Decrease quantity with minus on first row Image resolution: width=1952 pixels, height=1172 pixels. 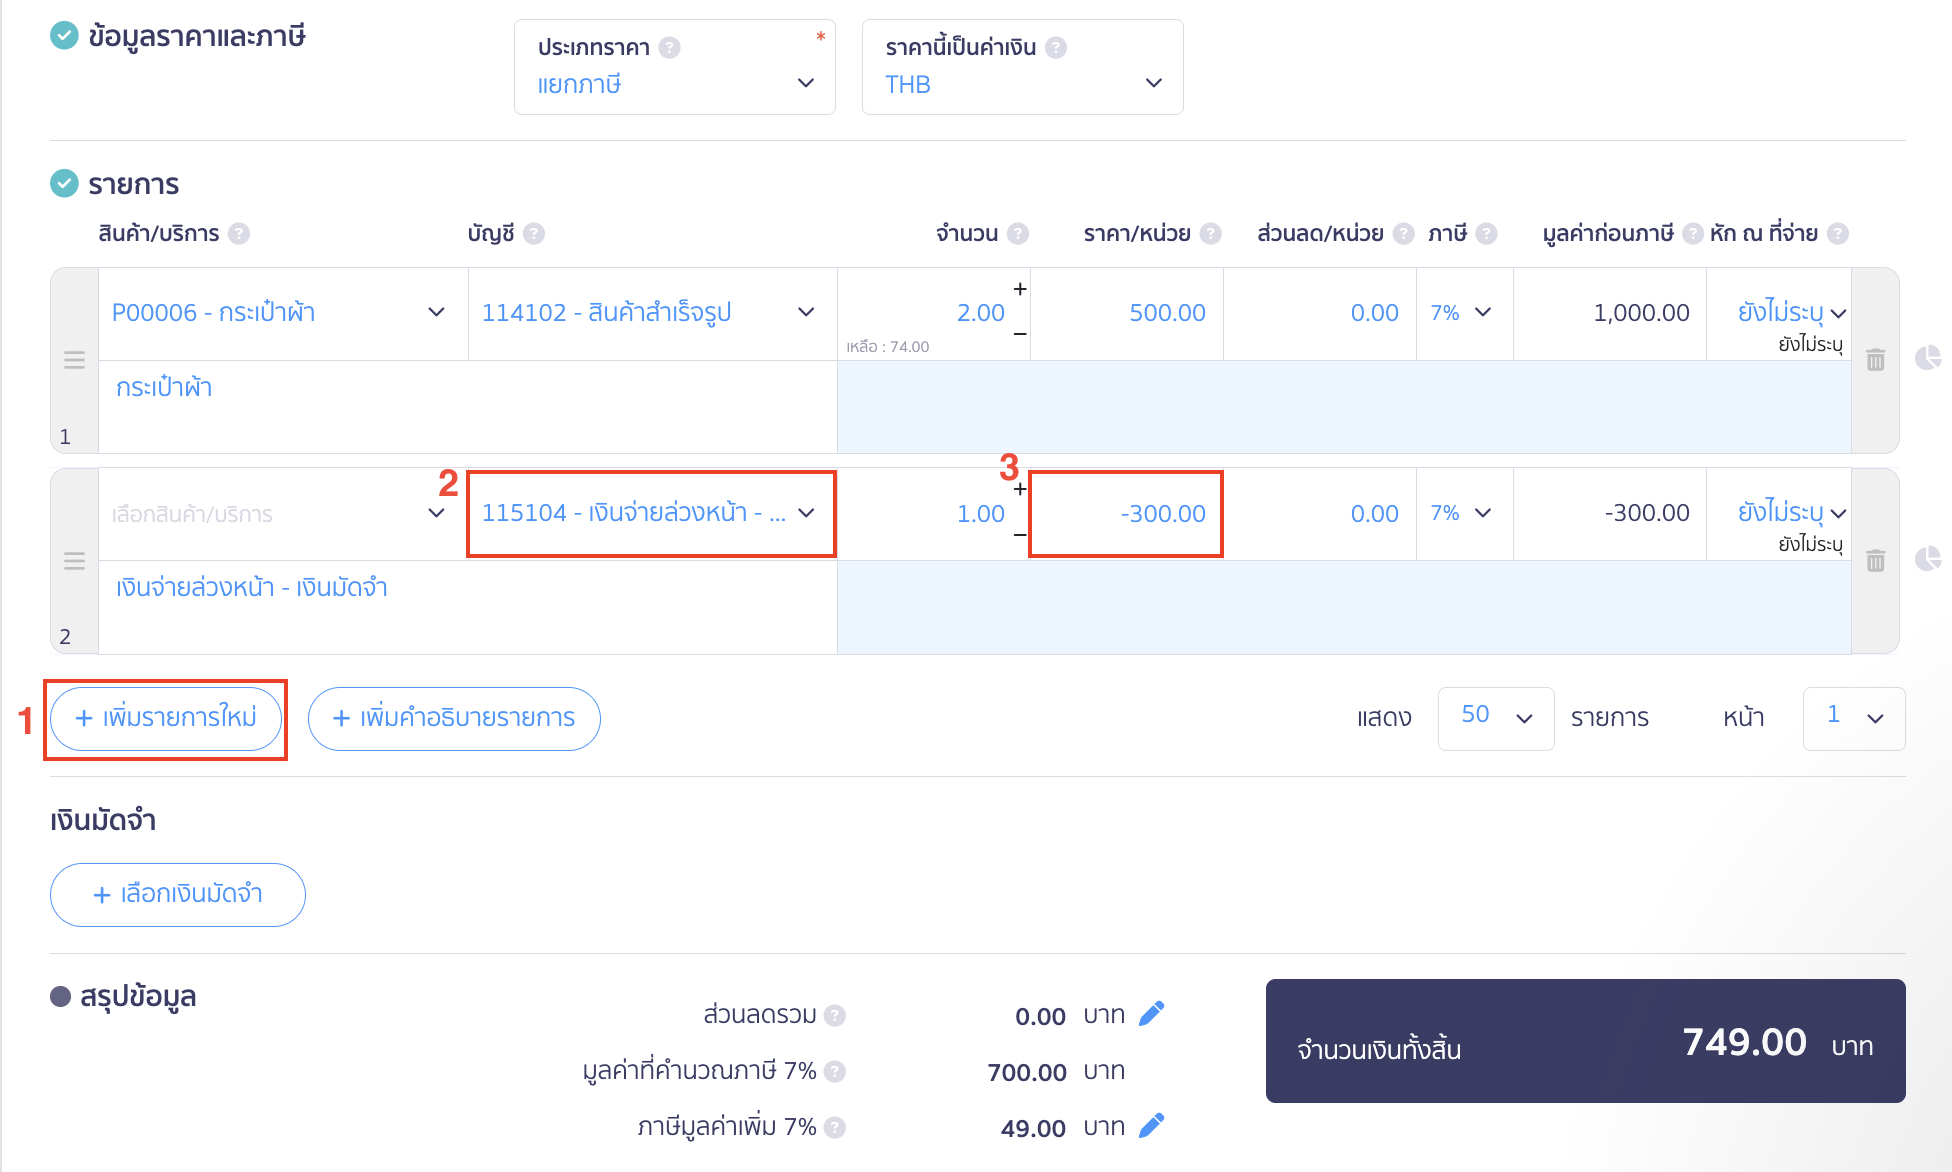(1020, 334)
